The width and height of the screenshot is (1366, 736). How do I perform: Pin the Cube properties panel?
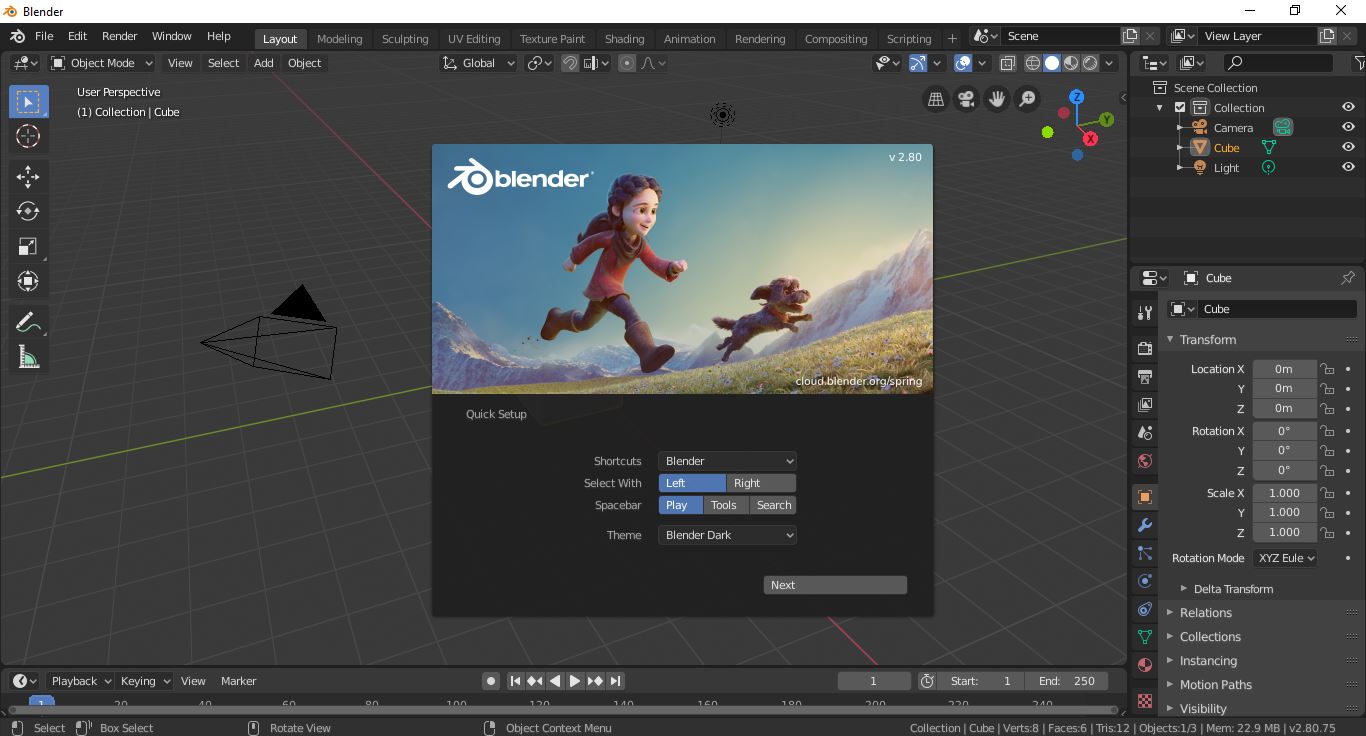point(1347,278)
